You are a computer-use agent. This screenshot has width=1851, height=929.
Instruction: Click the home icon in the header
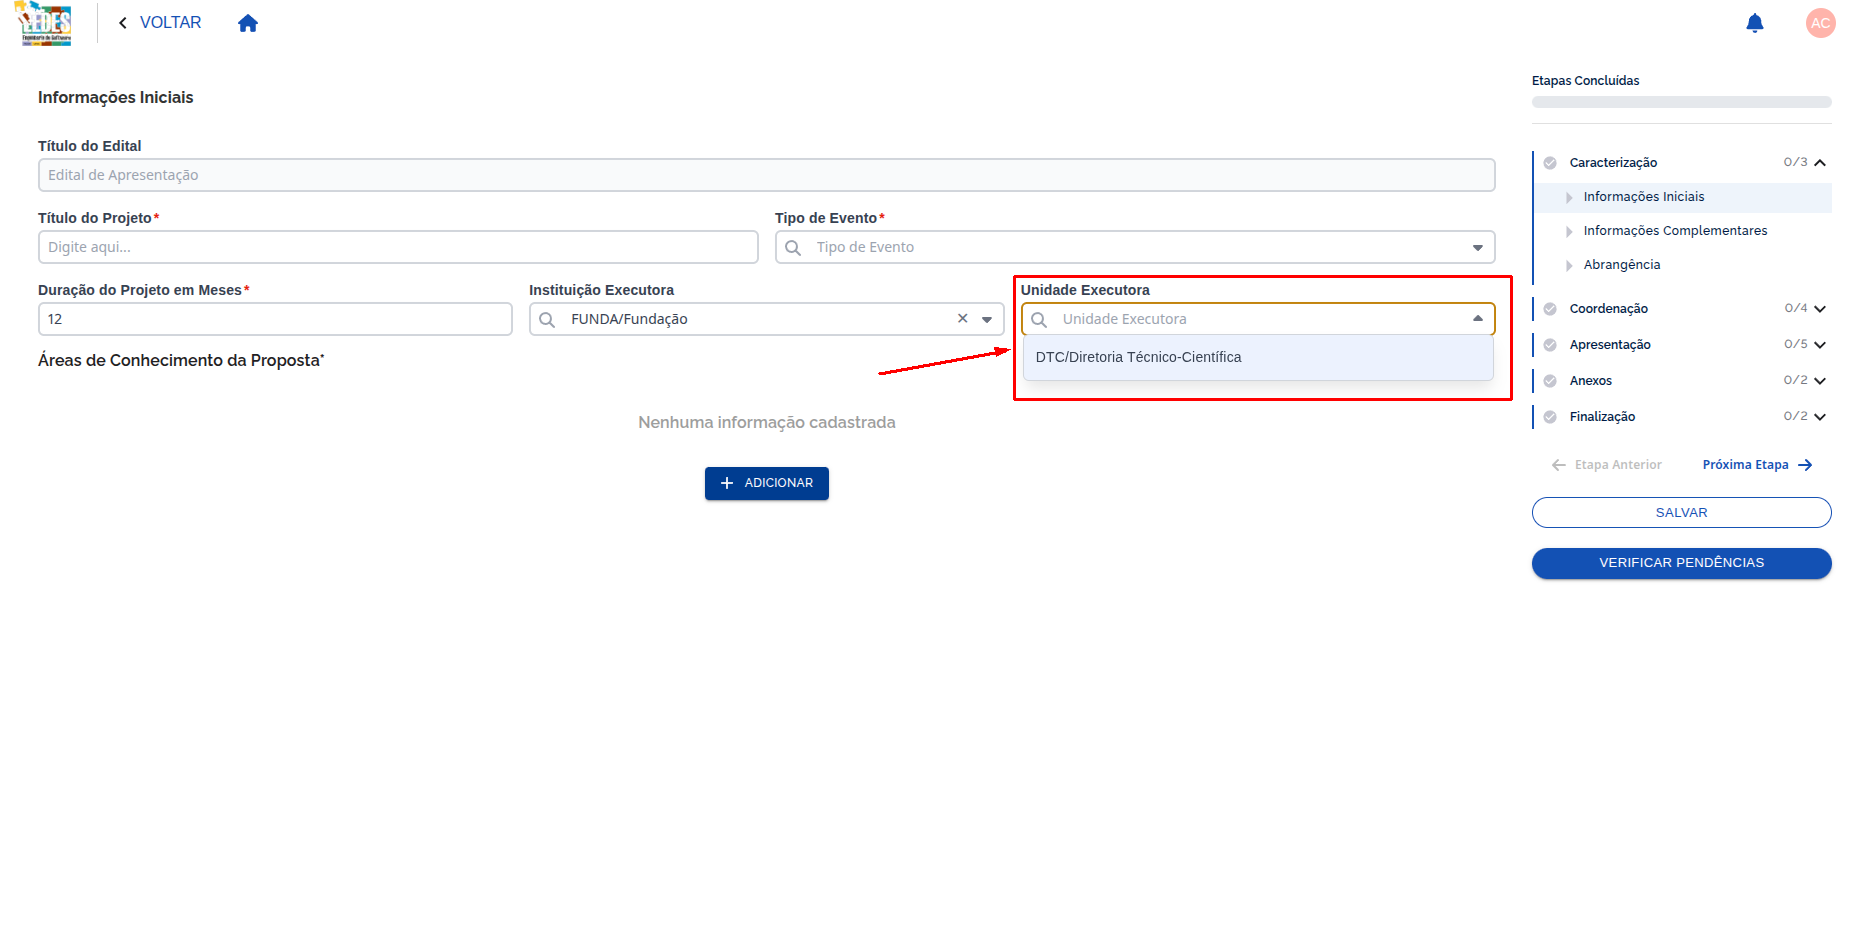click(248, 23)
